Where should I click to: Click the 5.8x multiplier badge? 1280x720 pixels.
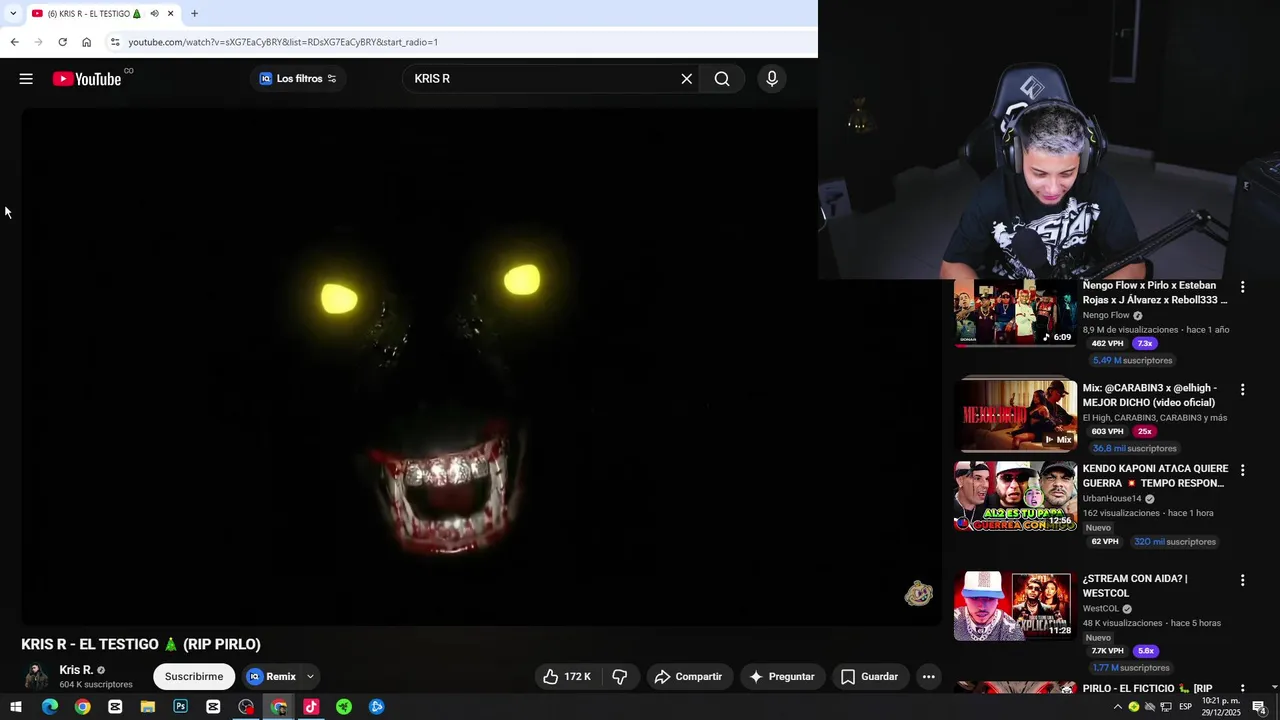point(1145,651)
